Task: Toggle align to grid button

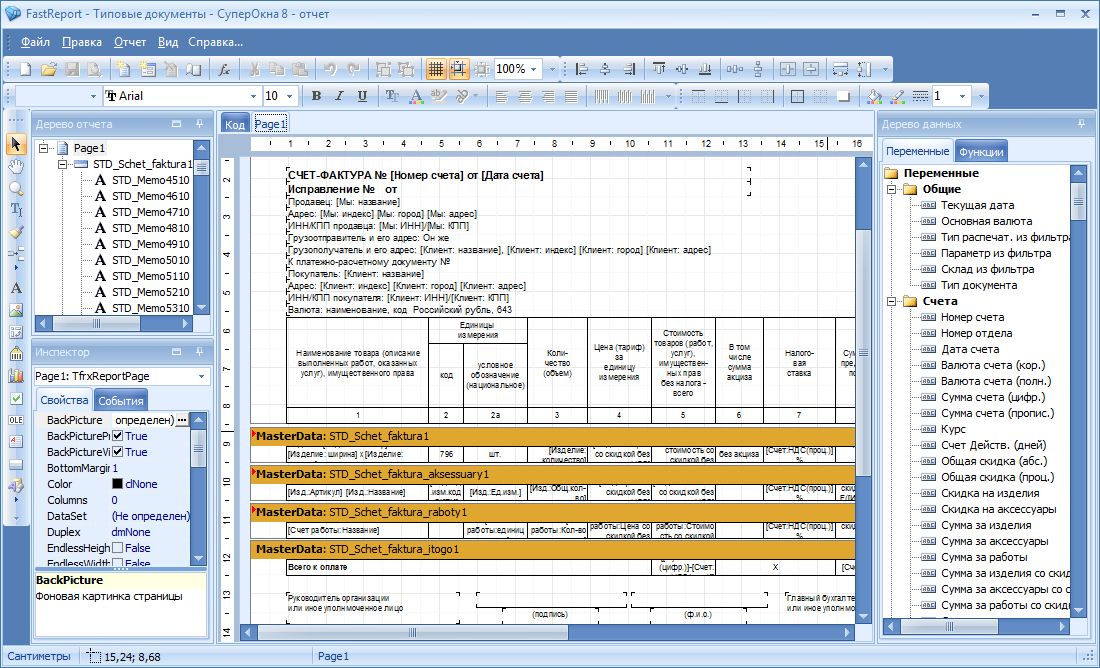Action: [x=459, y=69]
